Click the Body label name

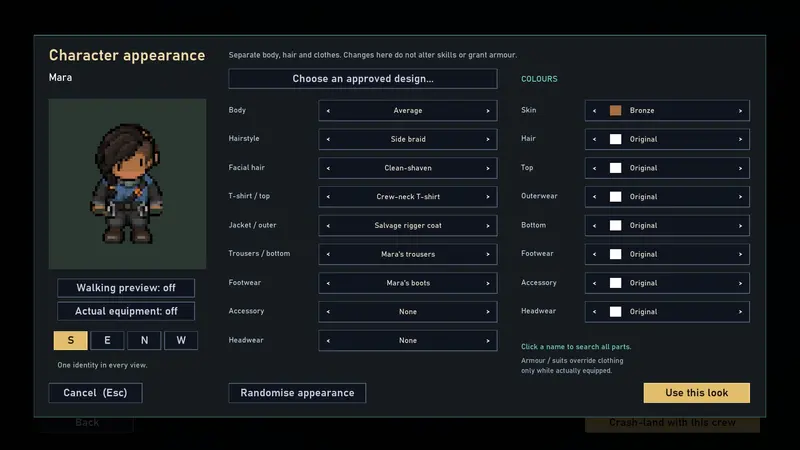click(237, 110)
